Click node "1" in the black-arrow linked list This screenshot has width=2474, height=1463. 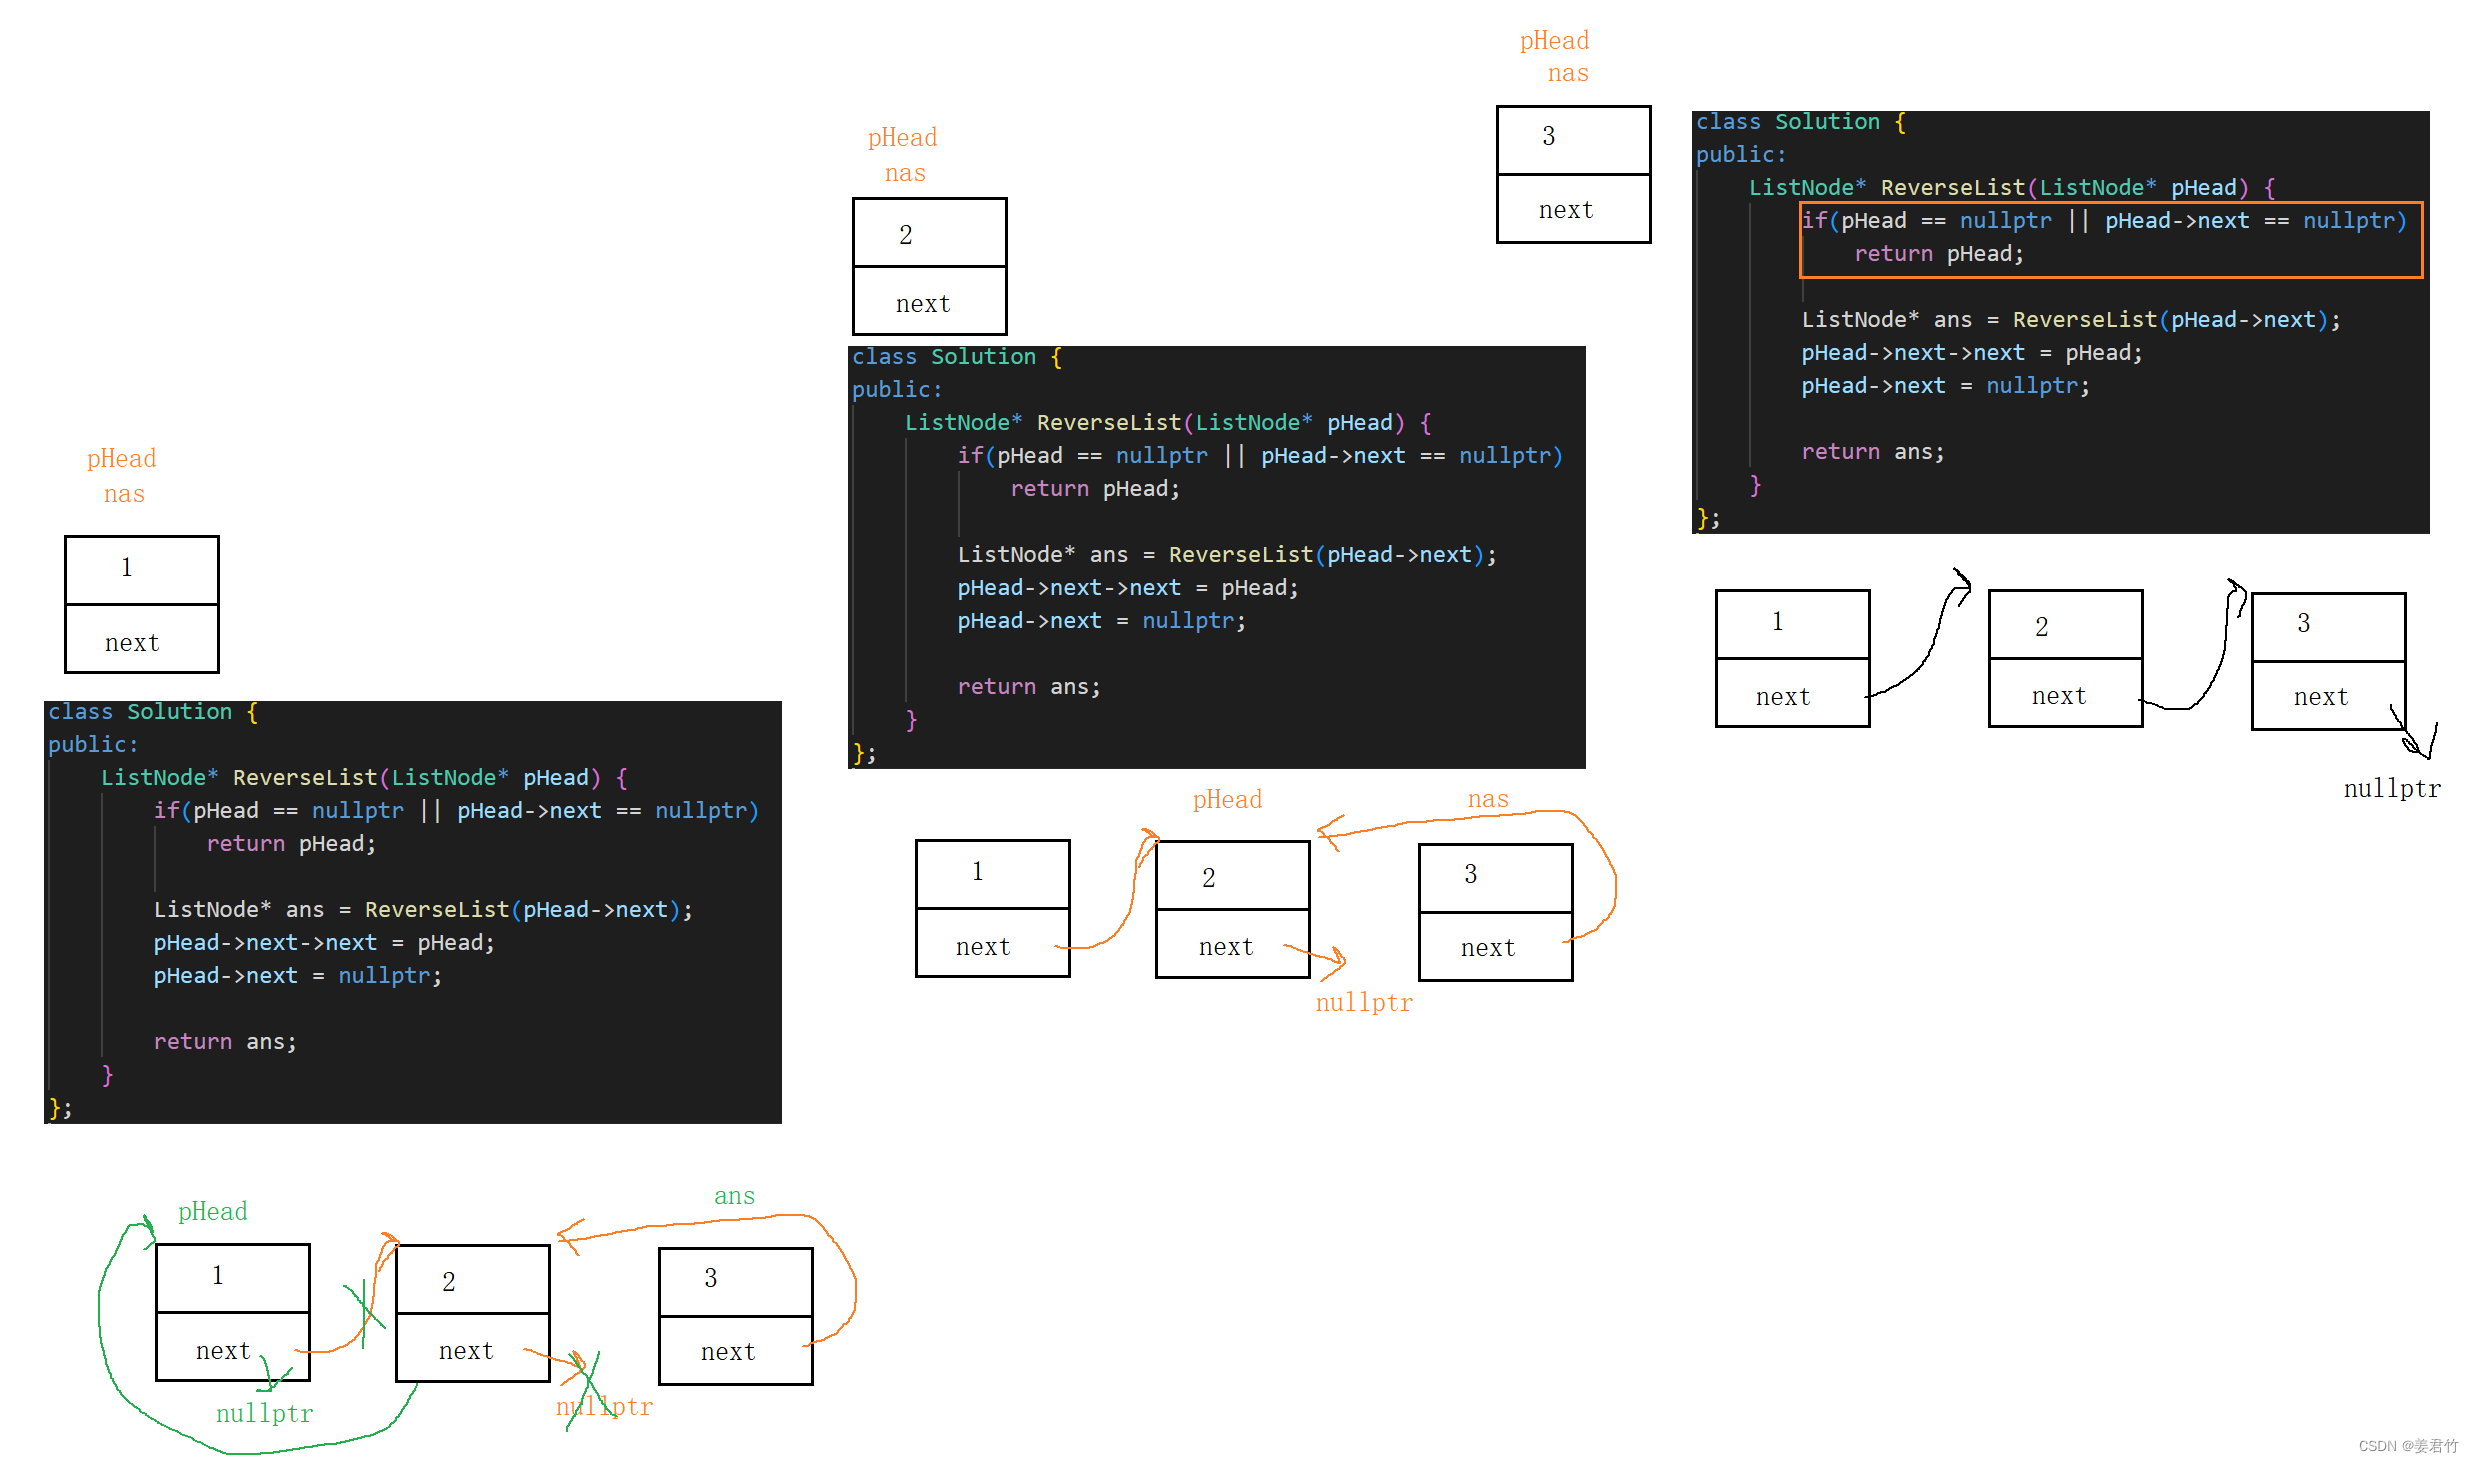tap(1792, 659)
